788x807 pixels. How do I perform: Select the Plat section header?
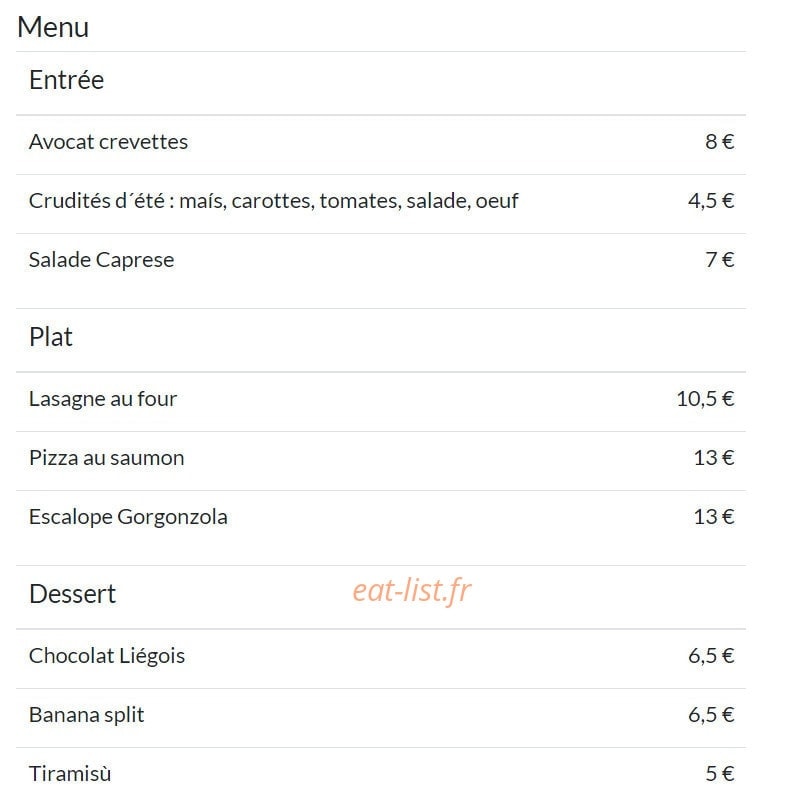click(50, 337)
